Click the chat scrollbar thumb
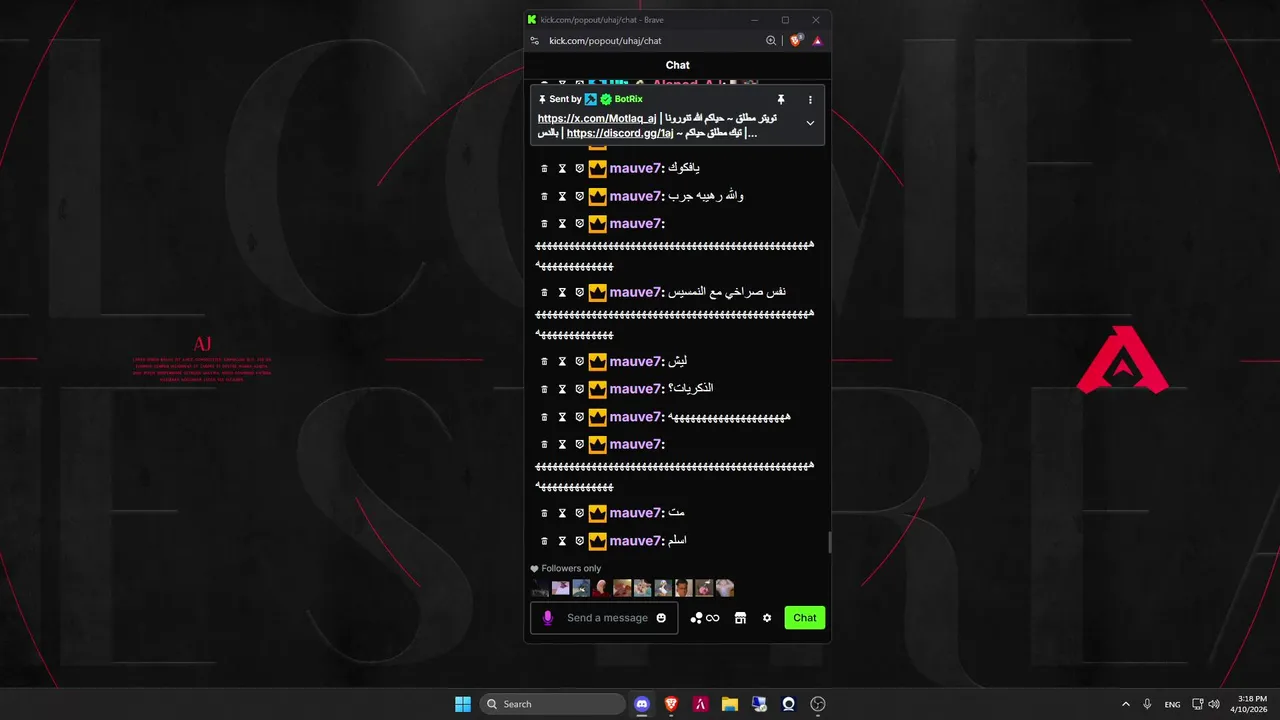Screen dimensions: 1280x720 click(829, 542)
